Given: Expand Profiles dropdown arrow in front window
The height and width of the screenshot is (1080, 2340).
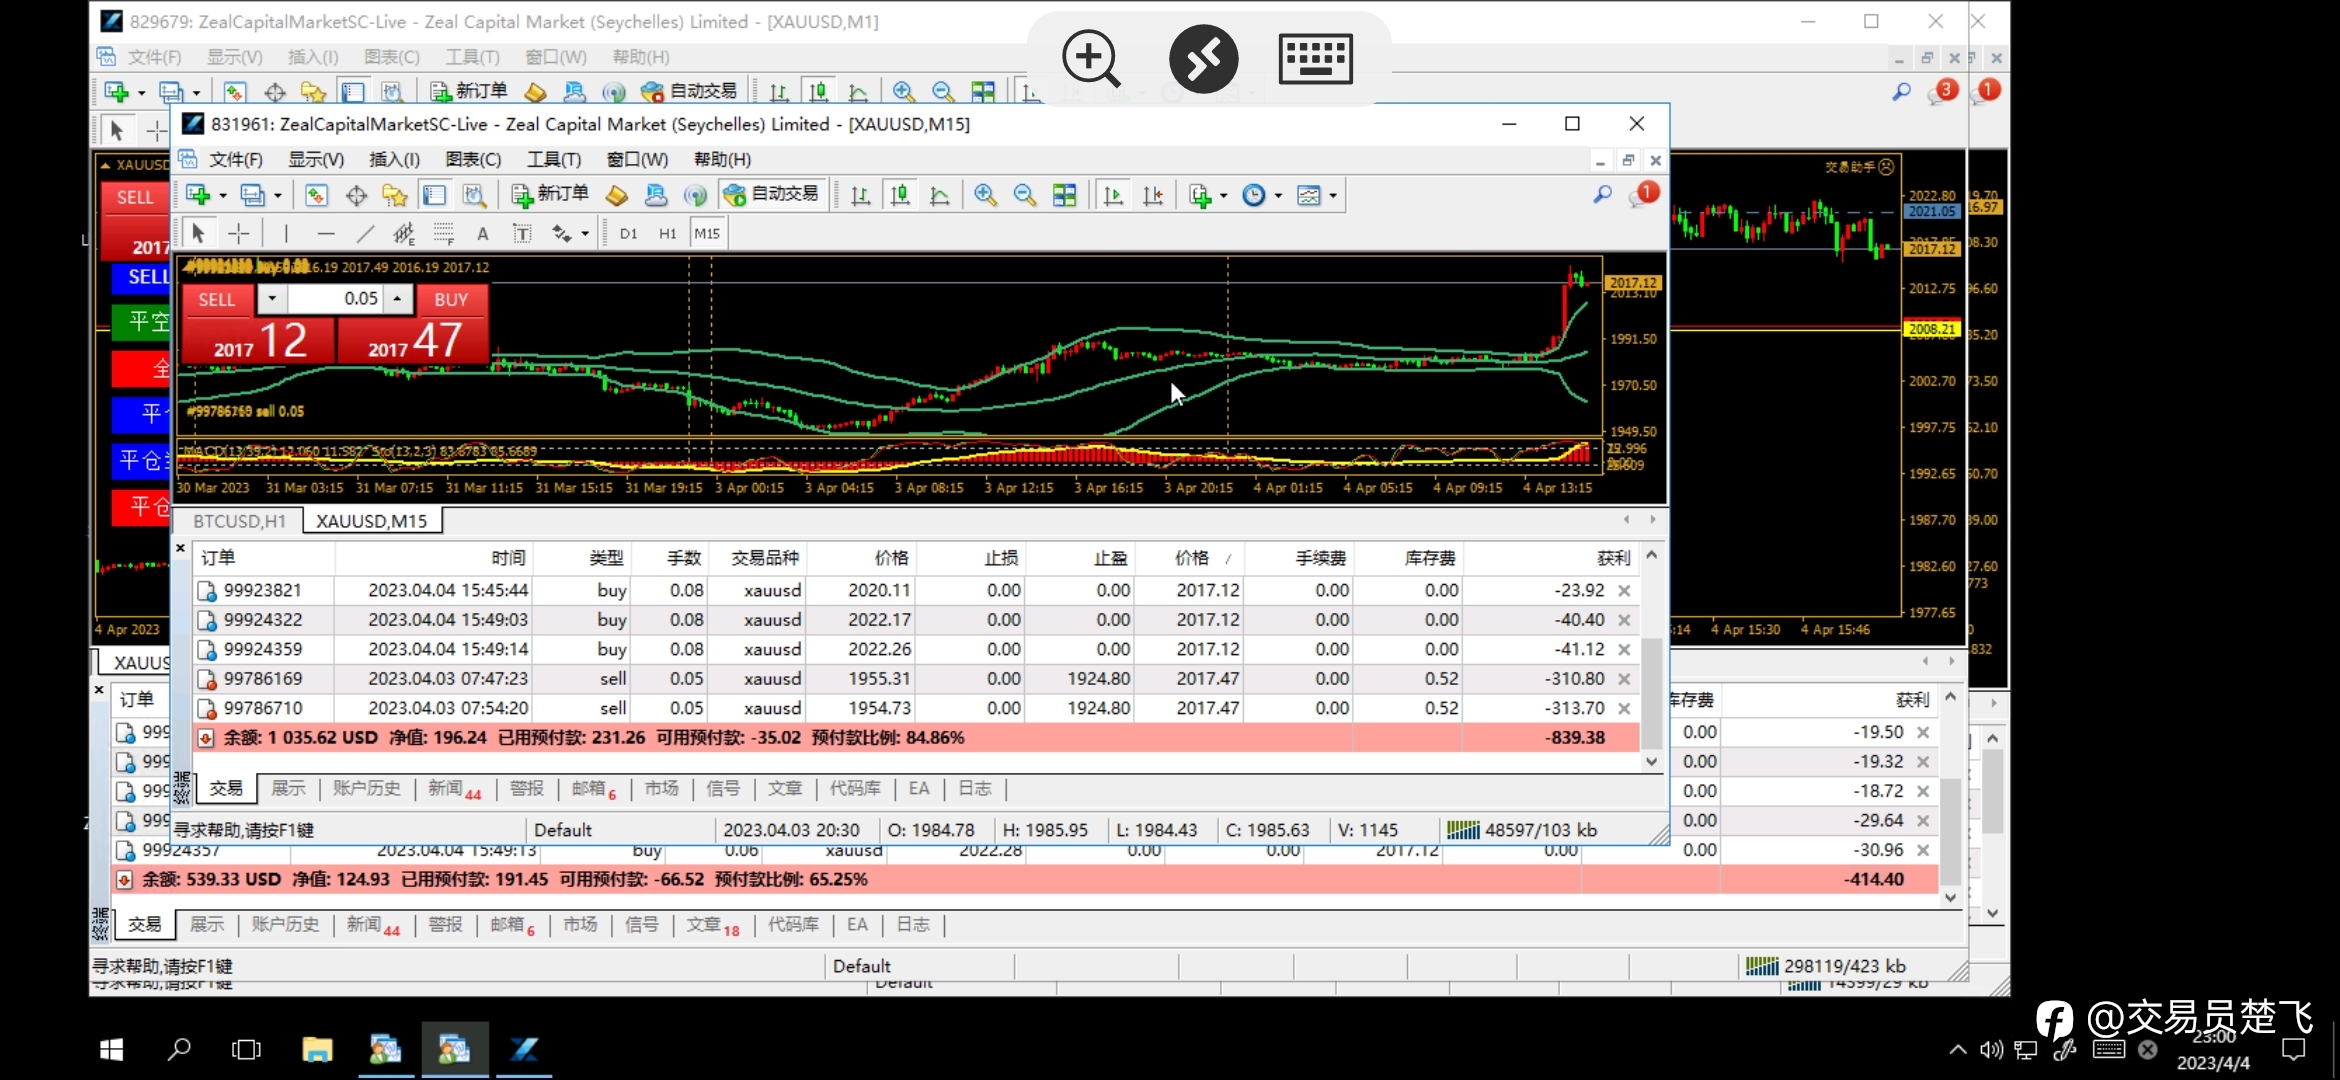Looking at the screenshot, I should 277,196.
